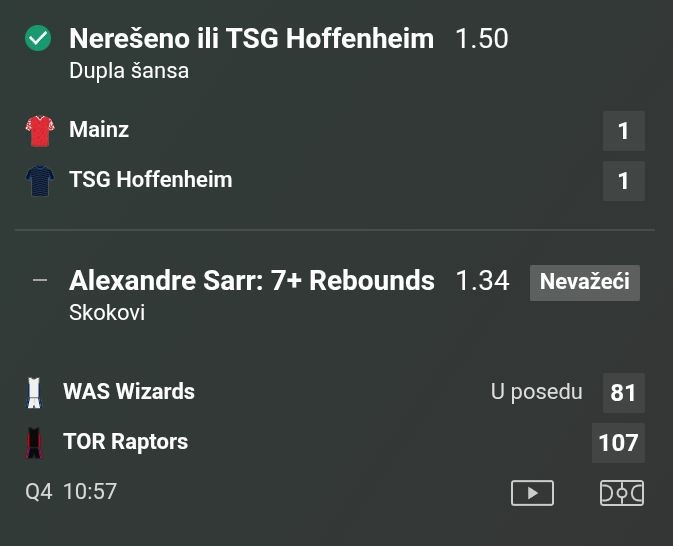673x546 pixels.
Task: Open Alexandre Sarr: 7+ Rebounds selection
Action: (251, 281)
